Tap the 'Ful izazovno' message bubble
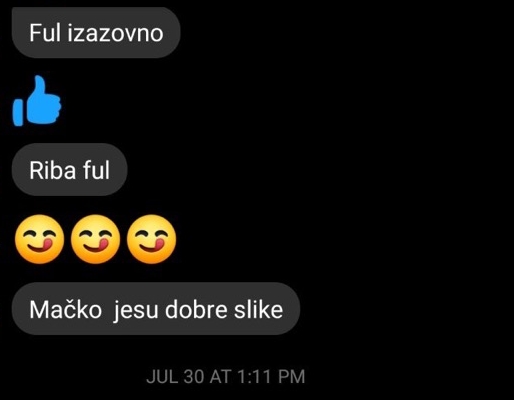Image resolution: width=514 pixels, height=400 pixels. coord(96,33)
